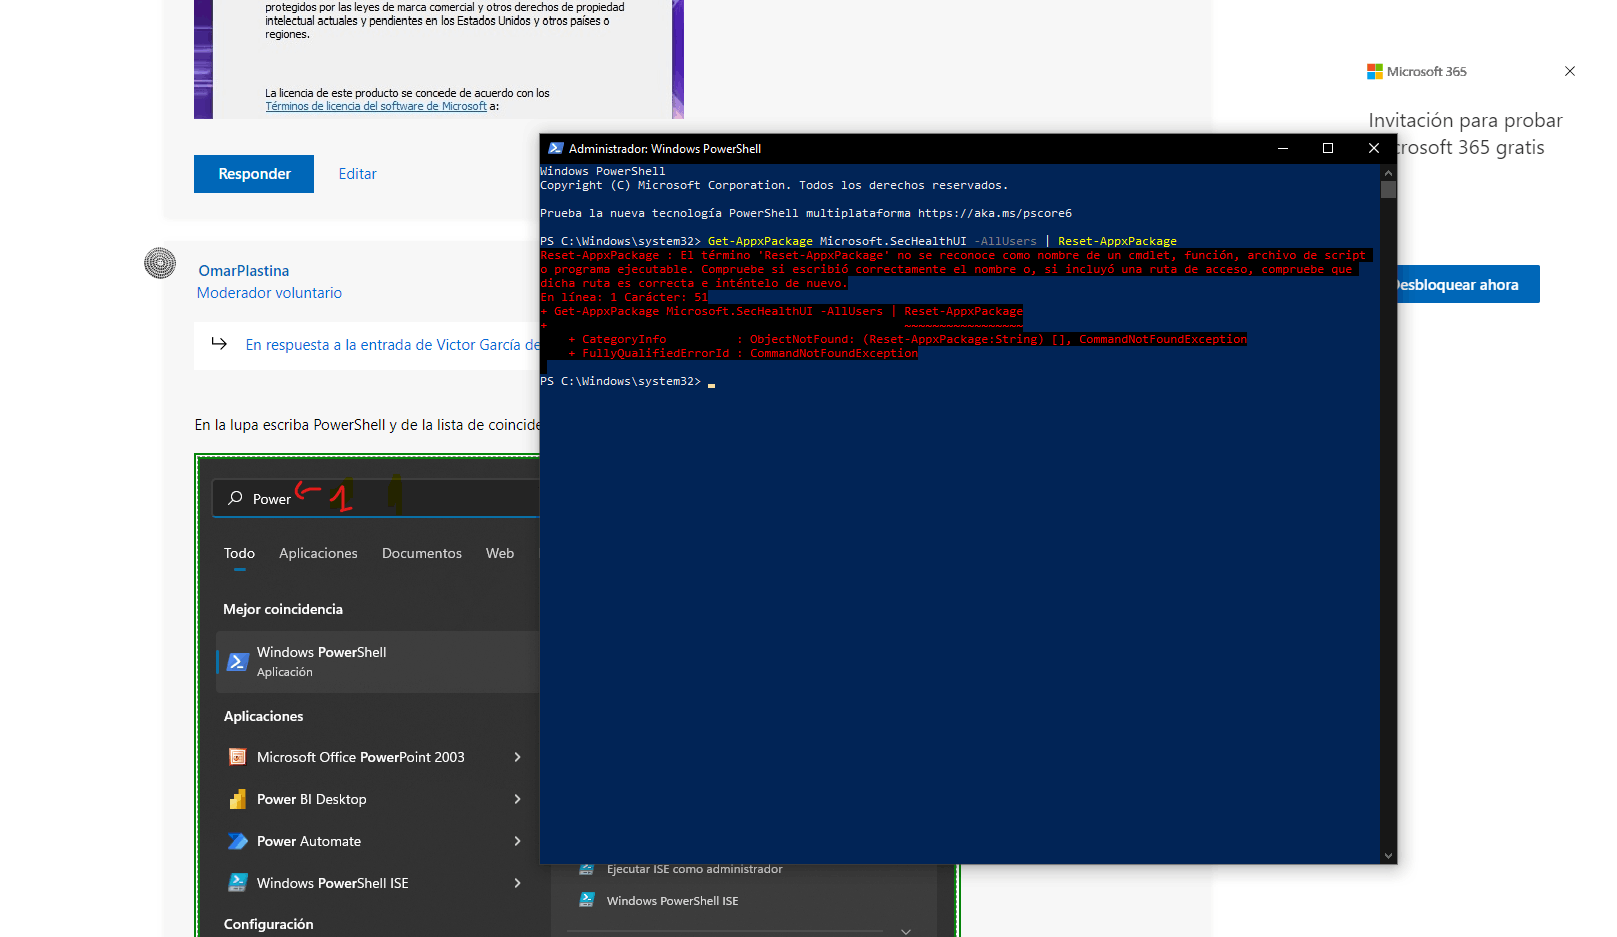The image size is (1617, 937).
Task: Click the reply arrow icon beside 'En respuesta'
Action: pyautogui.click(x=219, y=344)
